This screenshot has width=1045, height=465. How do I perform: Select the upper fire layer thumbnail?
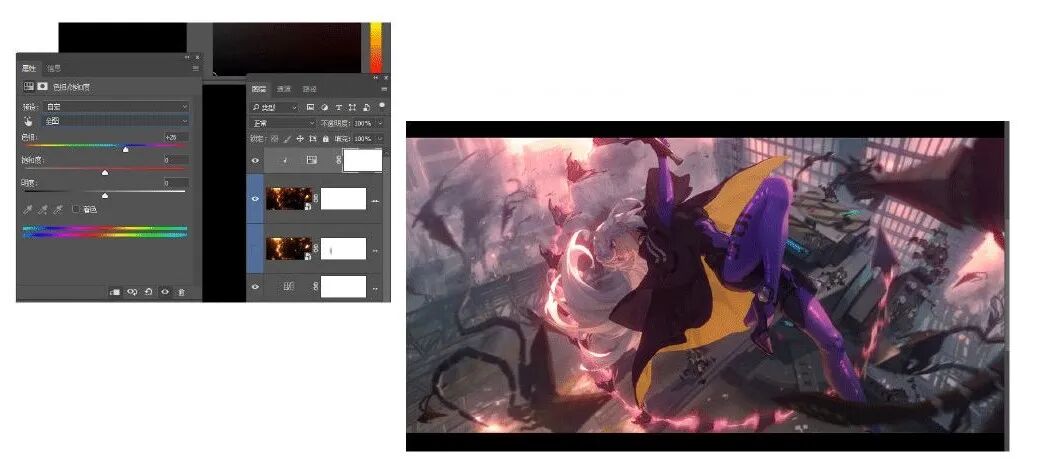tap(289, 199)
